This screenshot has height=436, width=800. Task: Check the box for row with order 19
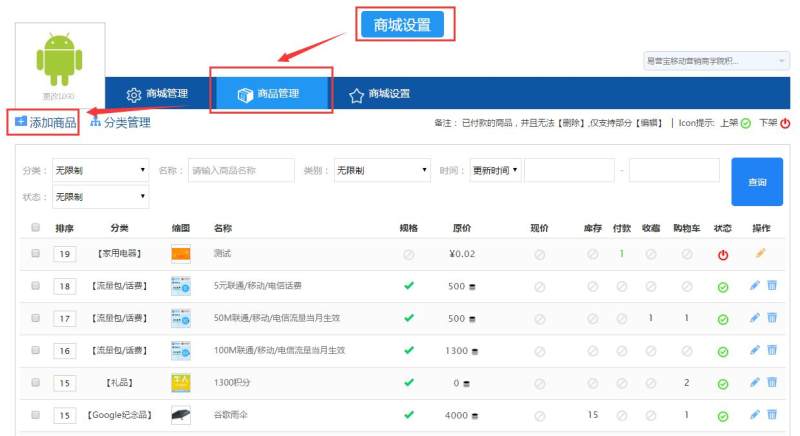pyautogui.click(x=35, y=255)
